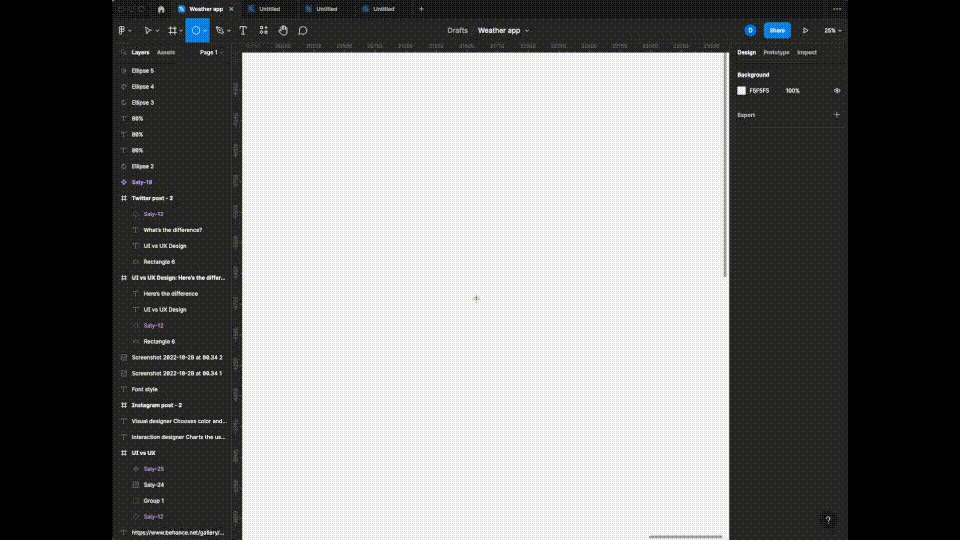Select the Font style layer
960x540 pixels.
click(144, 389)
